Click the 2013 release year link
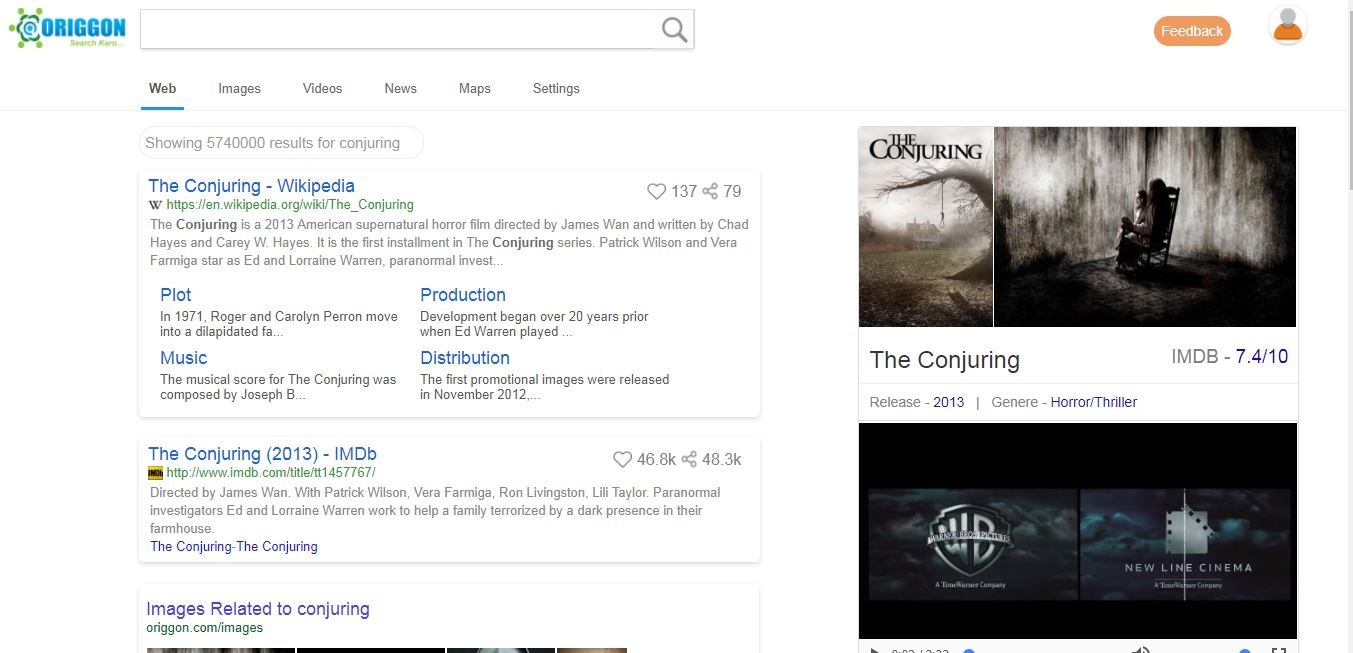The image size is (1353, 653). (949, 402)
